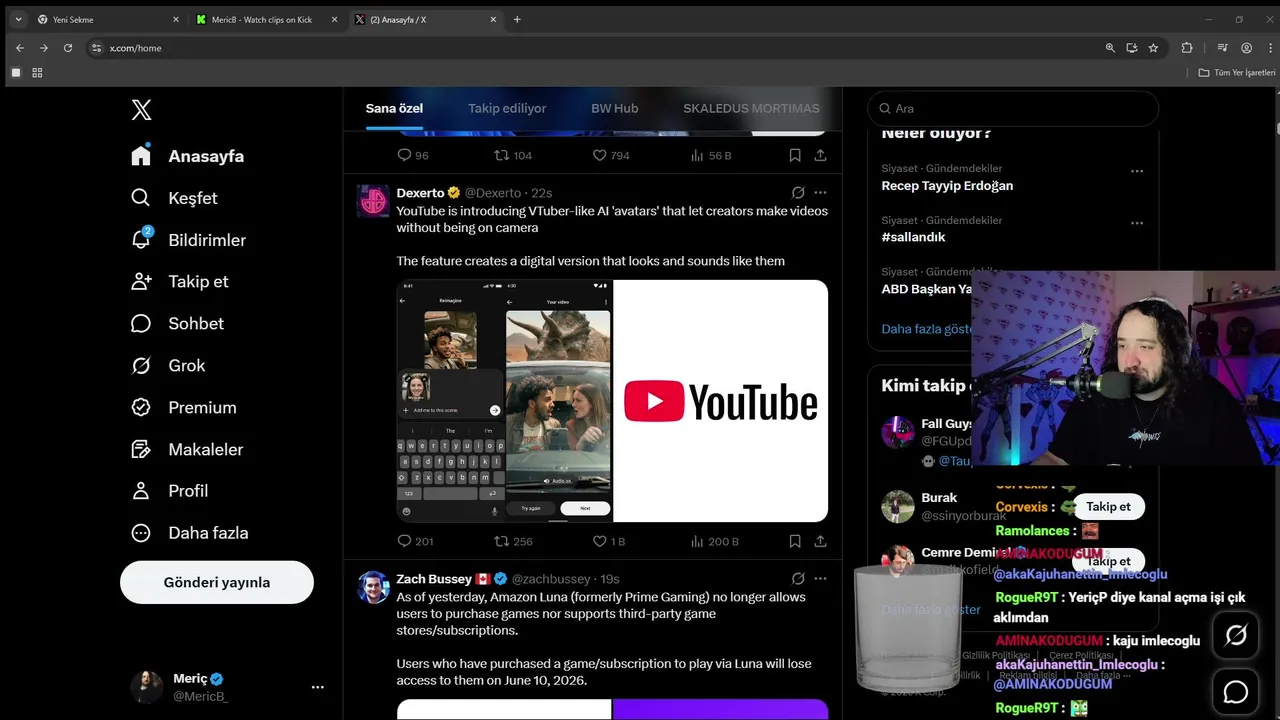Click the X logo in the sidebar

pyautogui.click(x=142, y=110)
